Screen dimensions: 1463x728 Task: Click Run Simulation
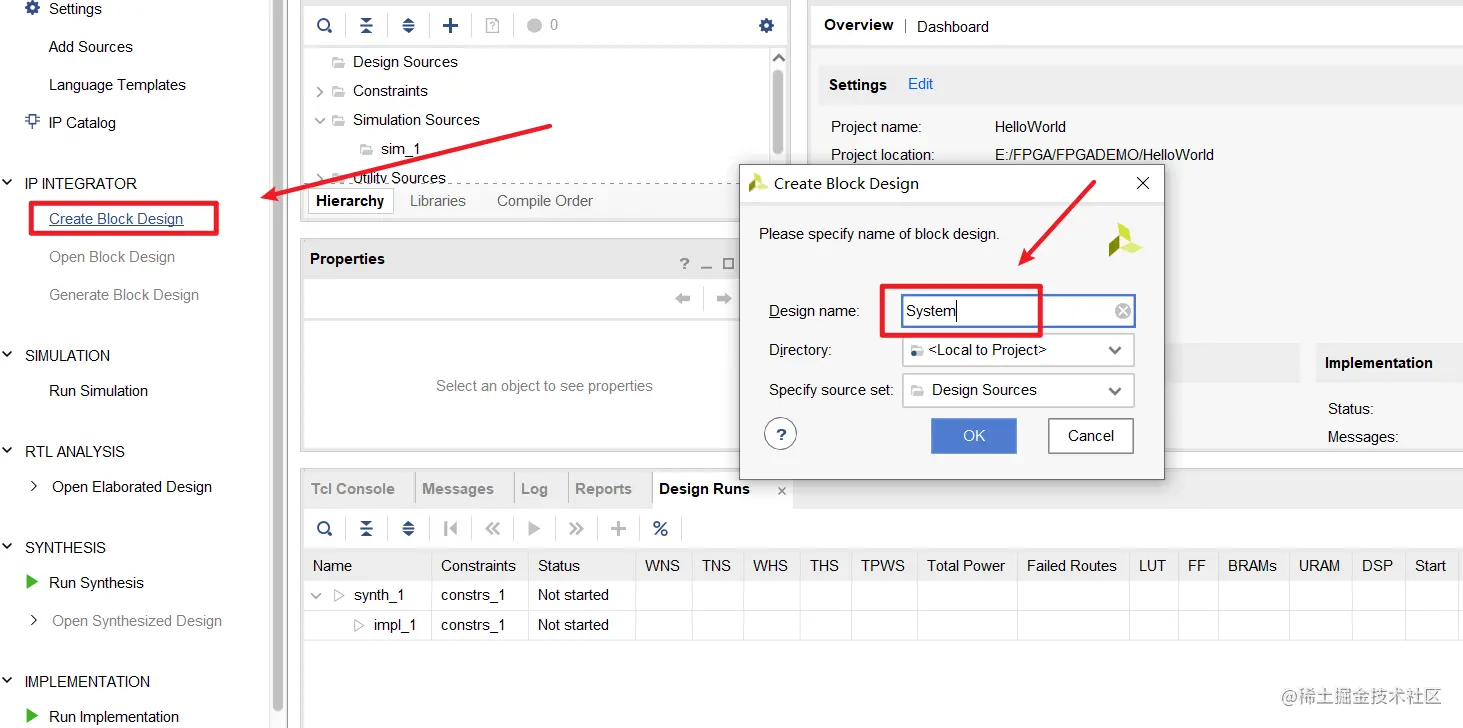click(x=98, y=391)
